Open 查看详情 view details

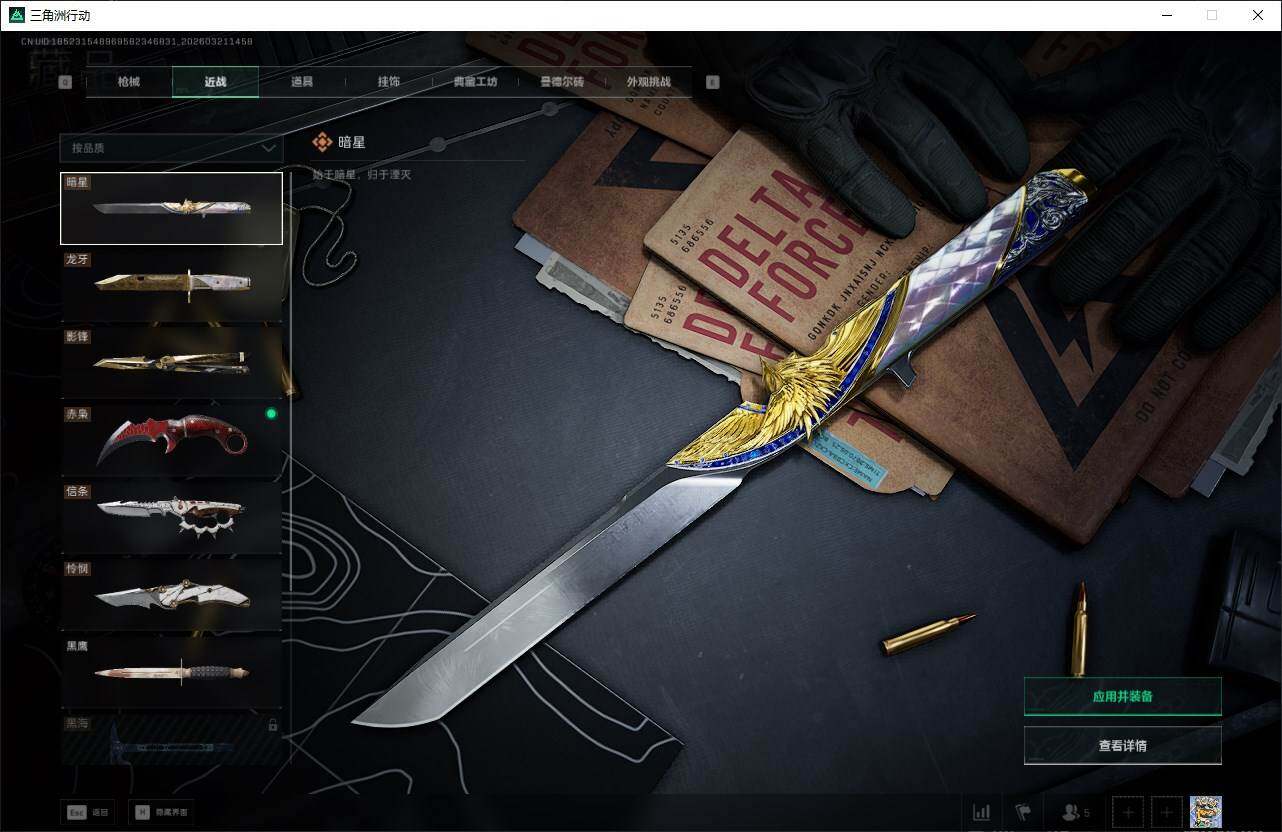pyautogui.click(x=1122, y=745)
